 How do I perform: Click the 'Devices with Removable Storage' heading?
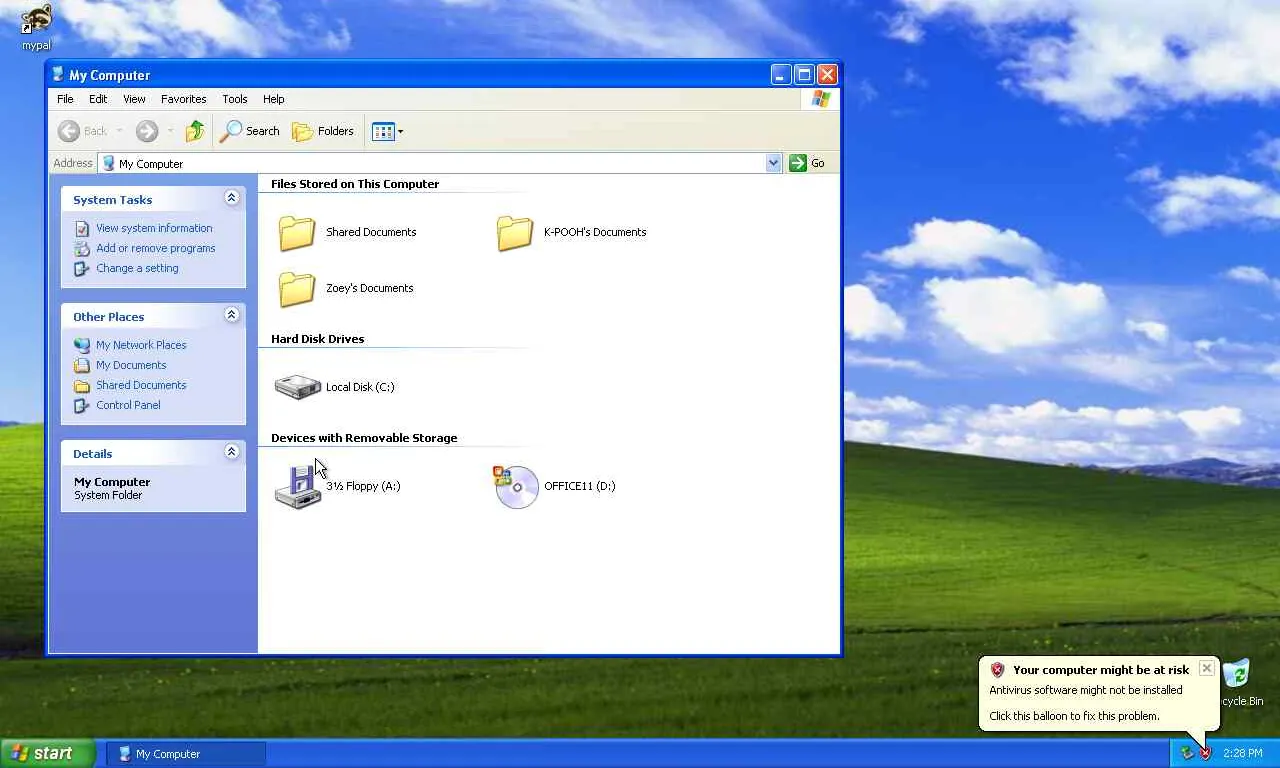[x=364, y=438]
